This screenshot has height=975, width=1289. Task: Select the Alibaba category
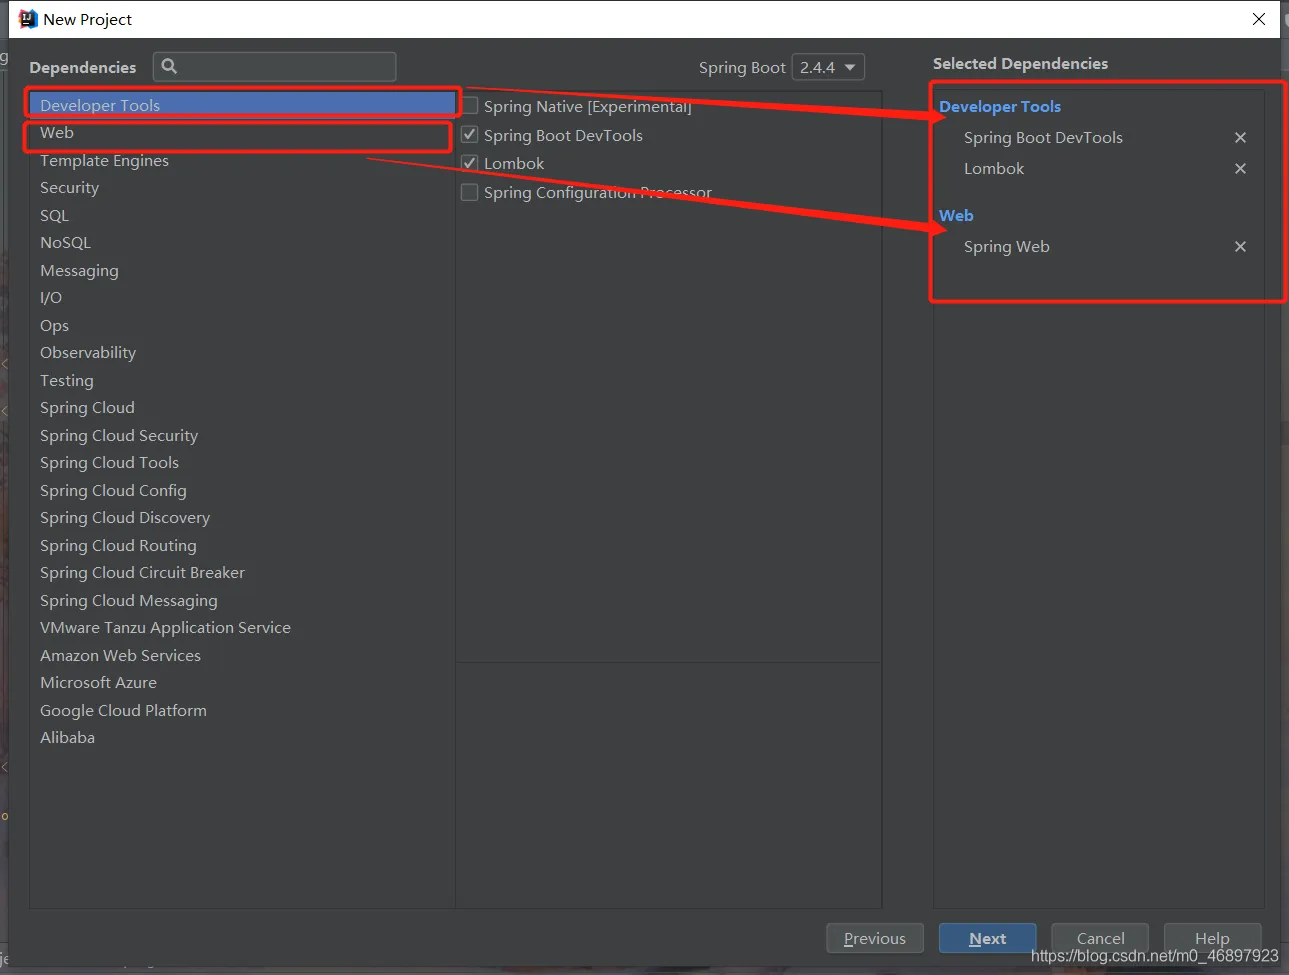[x=242, y=738]
